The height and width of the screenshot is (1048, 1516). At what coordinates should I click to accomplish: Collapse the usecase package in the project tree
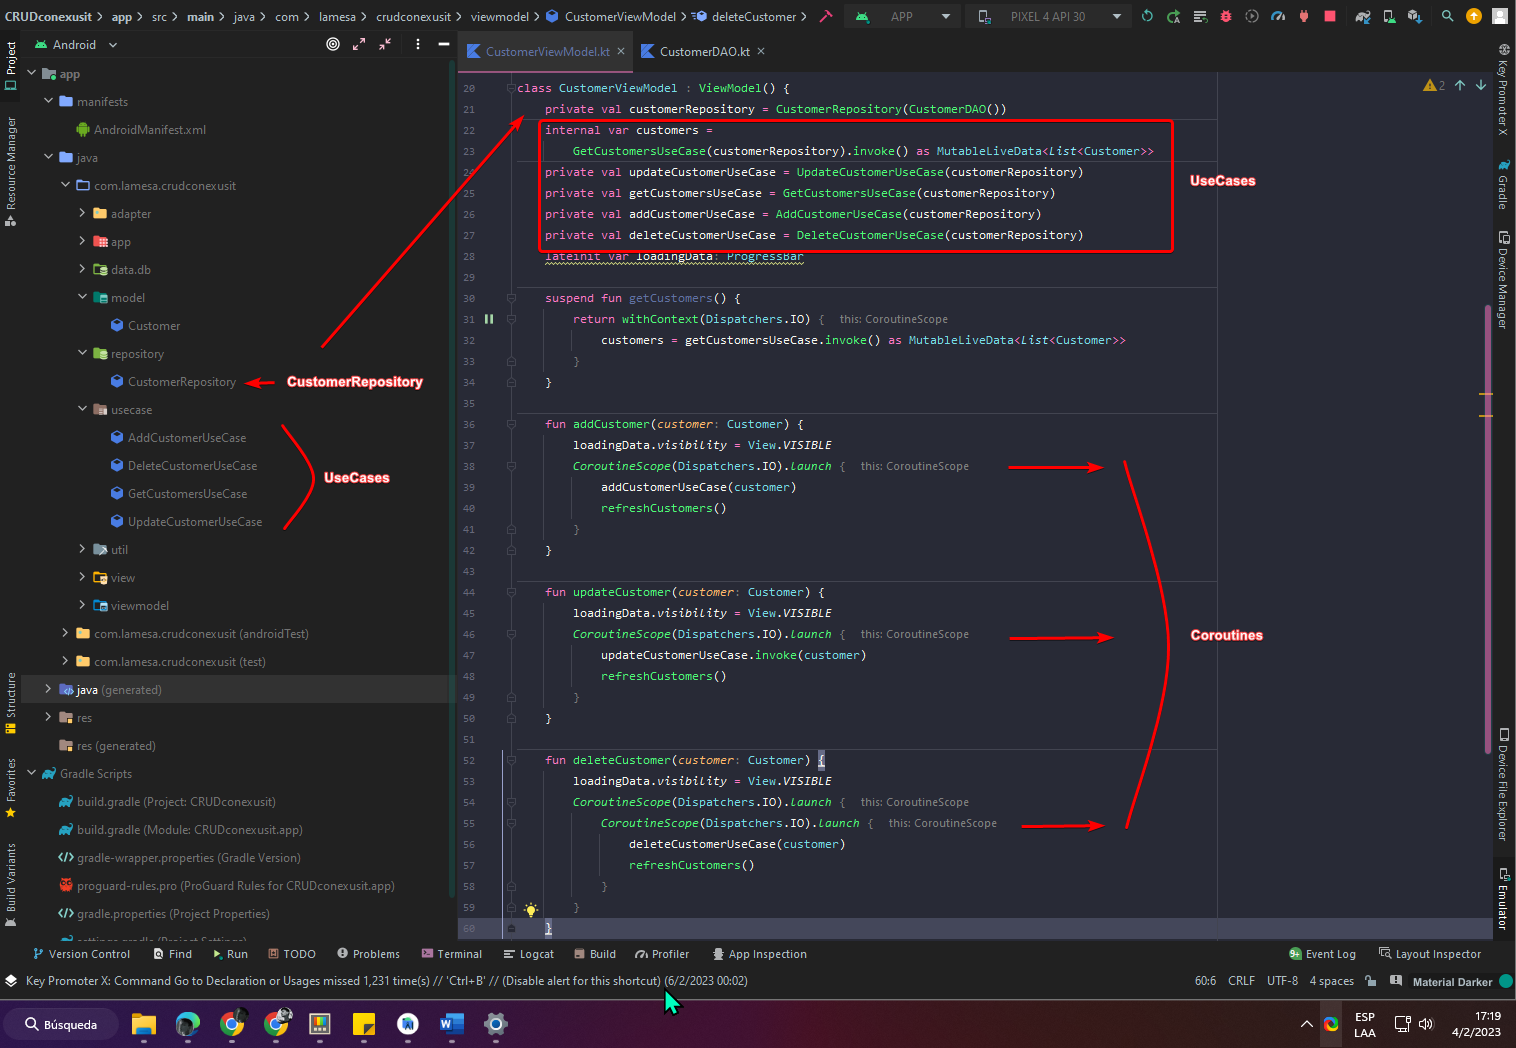tap(84, 409)
